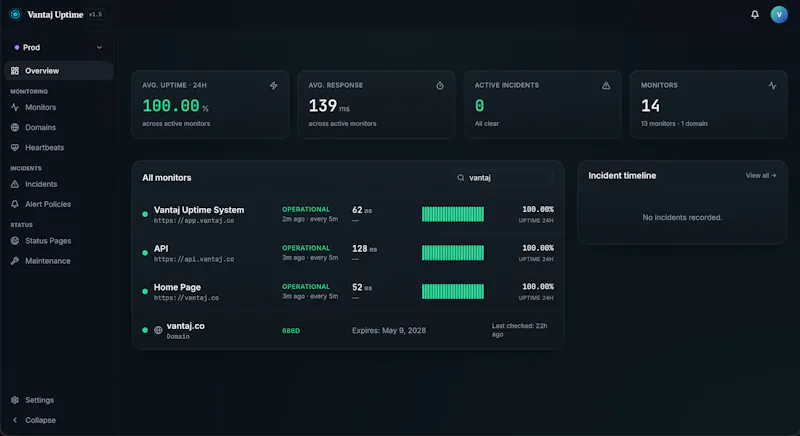Image resolution: width=800 pixels, height=436 pixels.
Task: Click the '13 monitors · 1 domain' text
Action: tap(674, 124)
